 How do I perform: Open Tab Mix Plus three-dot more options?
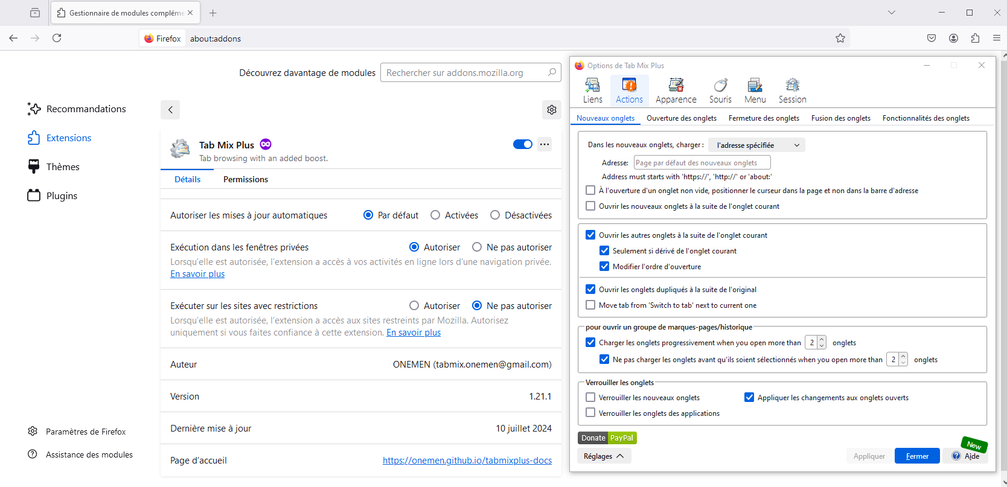click(x=544, y=144)
